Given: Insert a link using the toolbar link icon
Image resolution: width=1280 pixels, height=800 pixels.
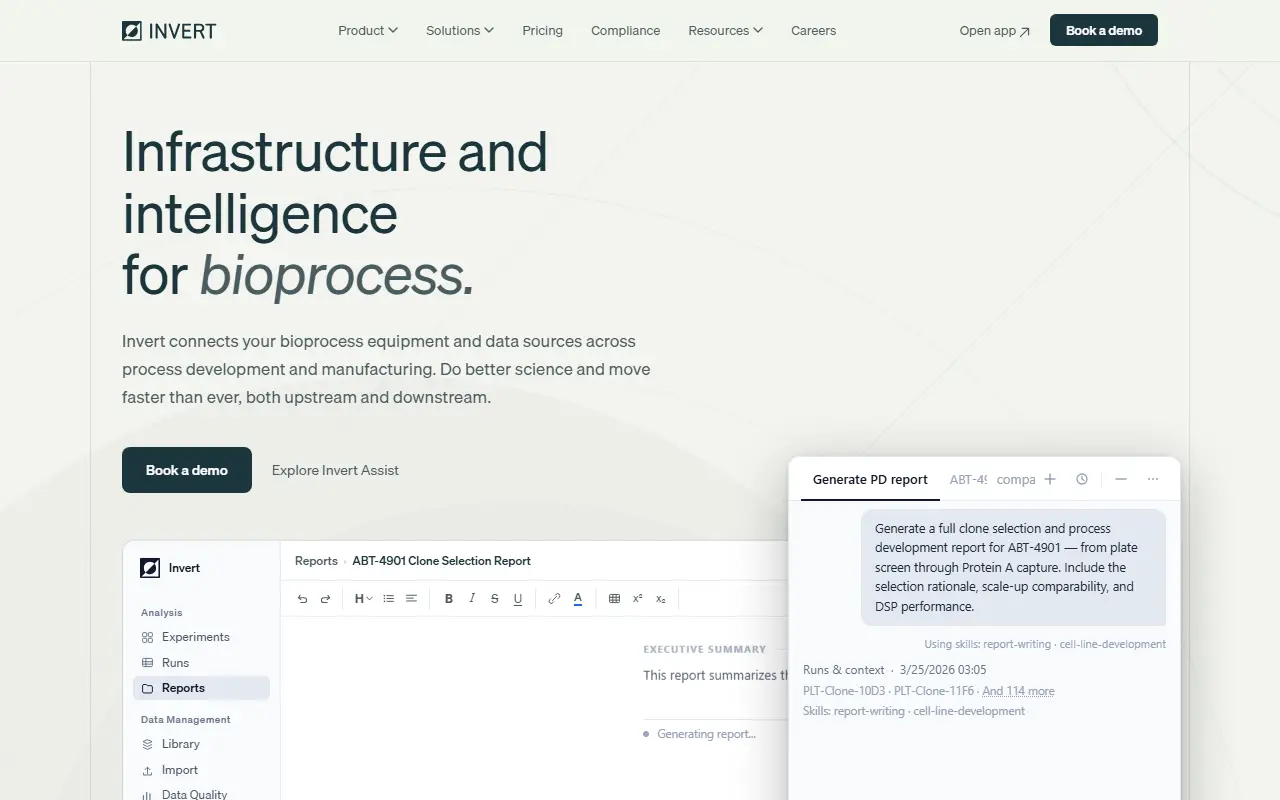Looking at the screenshot, I should pos(554,599).
